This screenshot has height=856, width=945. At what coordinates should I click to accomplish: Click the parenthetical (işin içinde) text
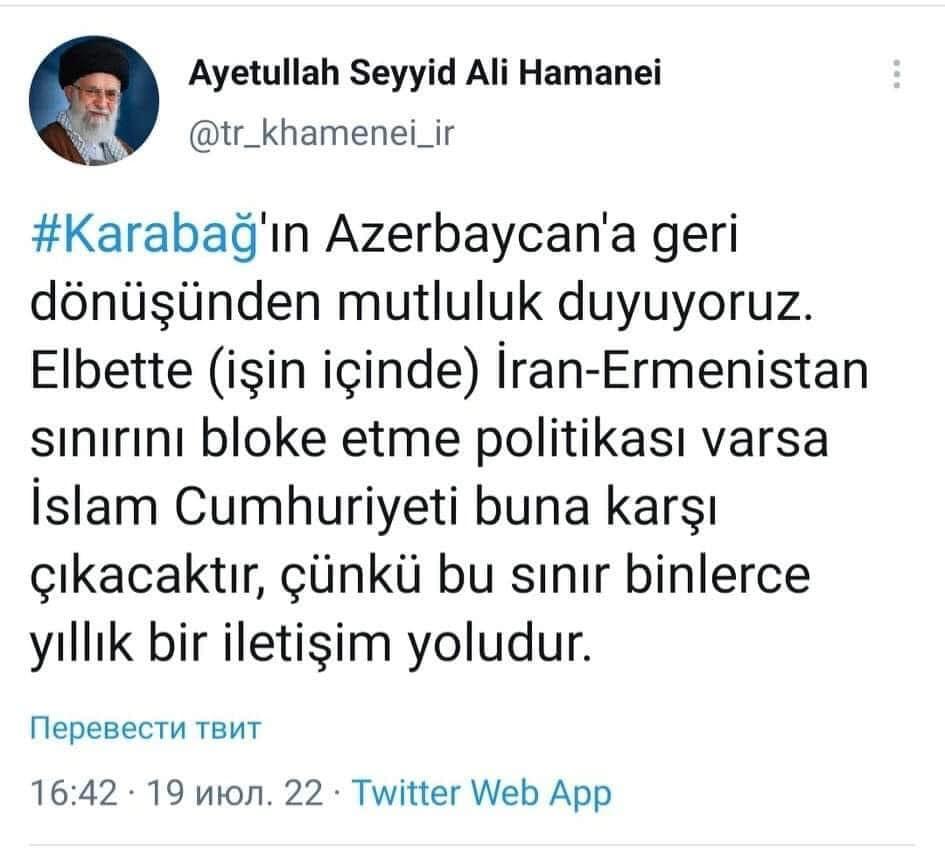344,371
